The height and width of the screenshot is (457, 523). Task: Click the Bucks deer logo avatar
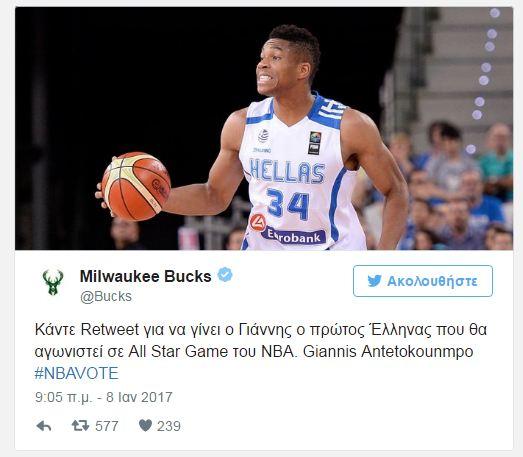click(53, 283)
